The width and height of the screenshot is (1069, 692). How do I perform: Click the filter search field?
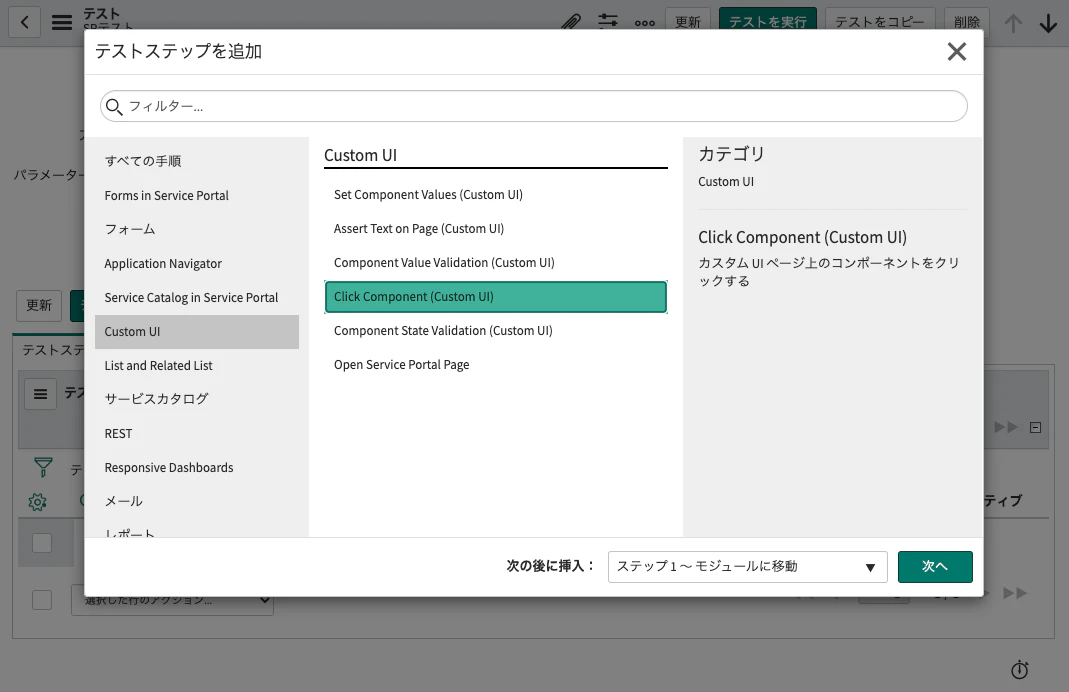pos(533,106)
